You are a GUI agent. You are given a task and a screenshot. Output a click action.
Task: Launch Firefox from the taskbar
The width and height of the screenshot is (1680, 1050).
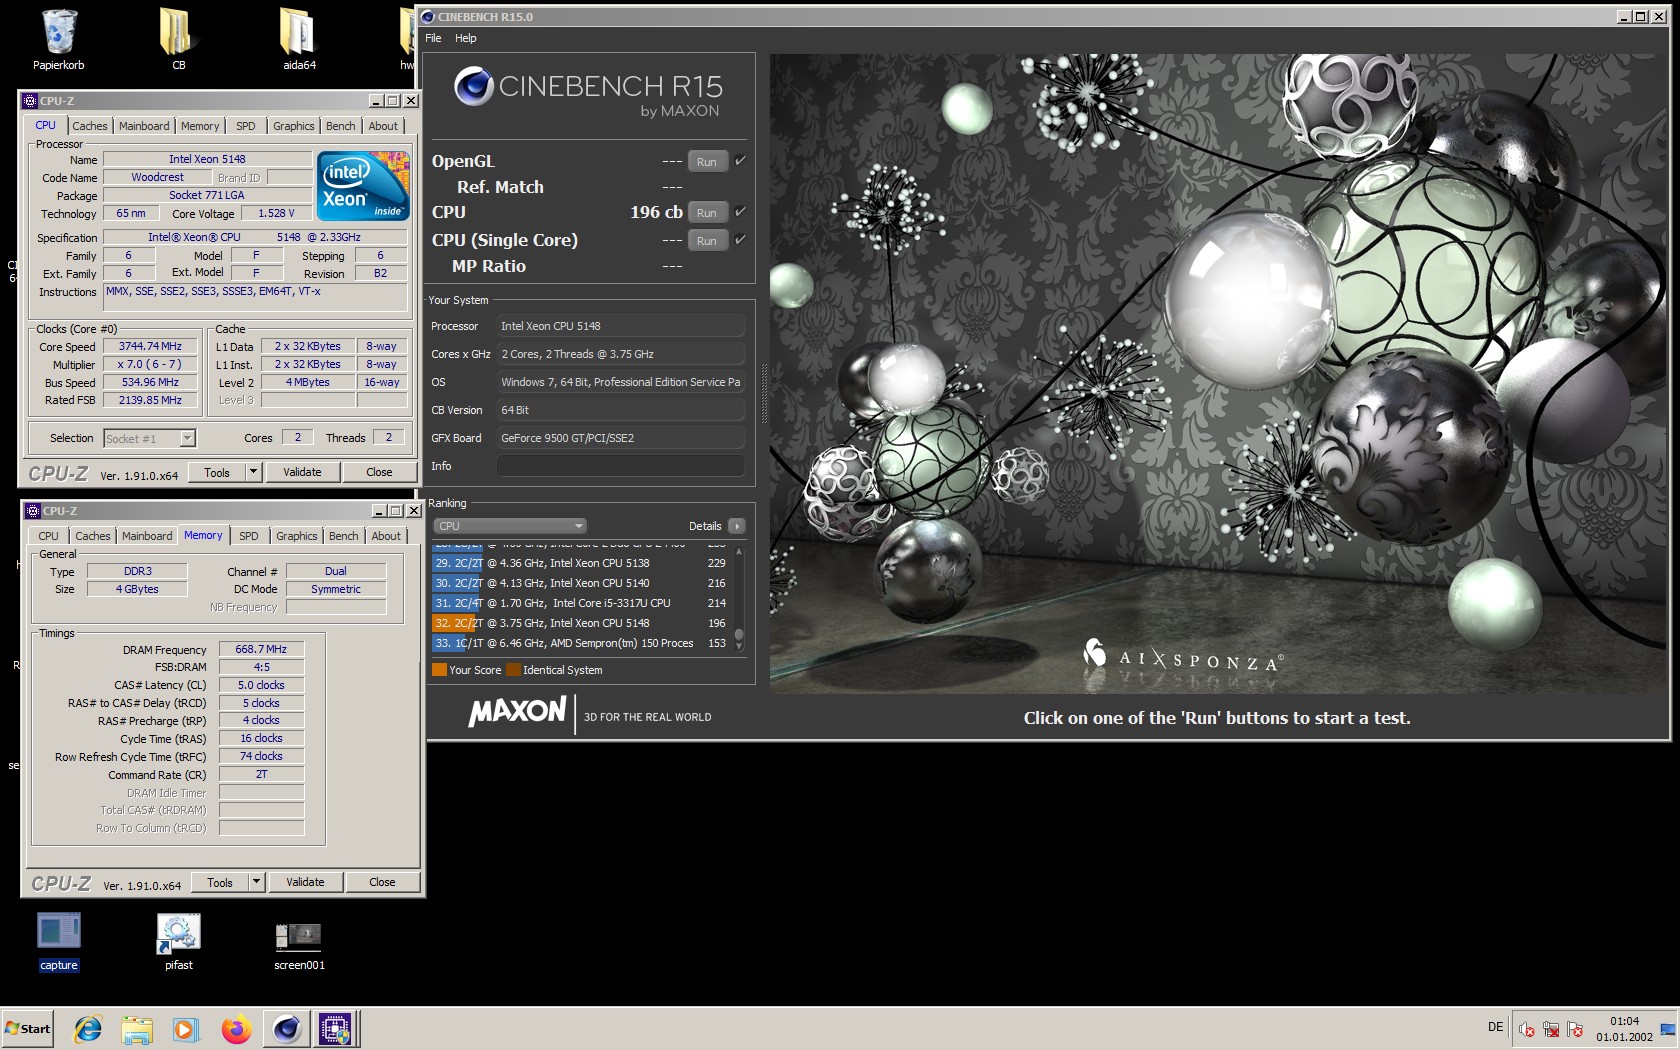click(236, 1028)
